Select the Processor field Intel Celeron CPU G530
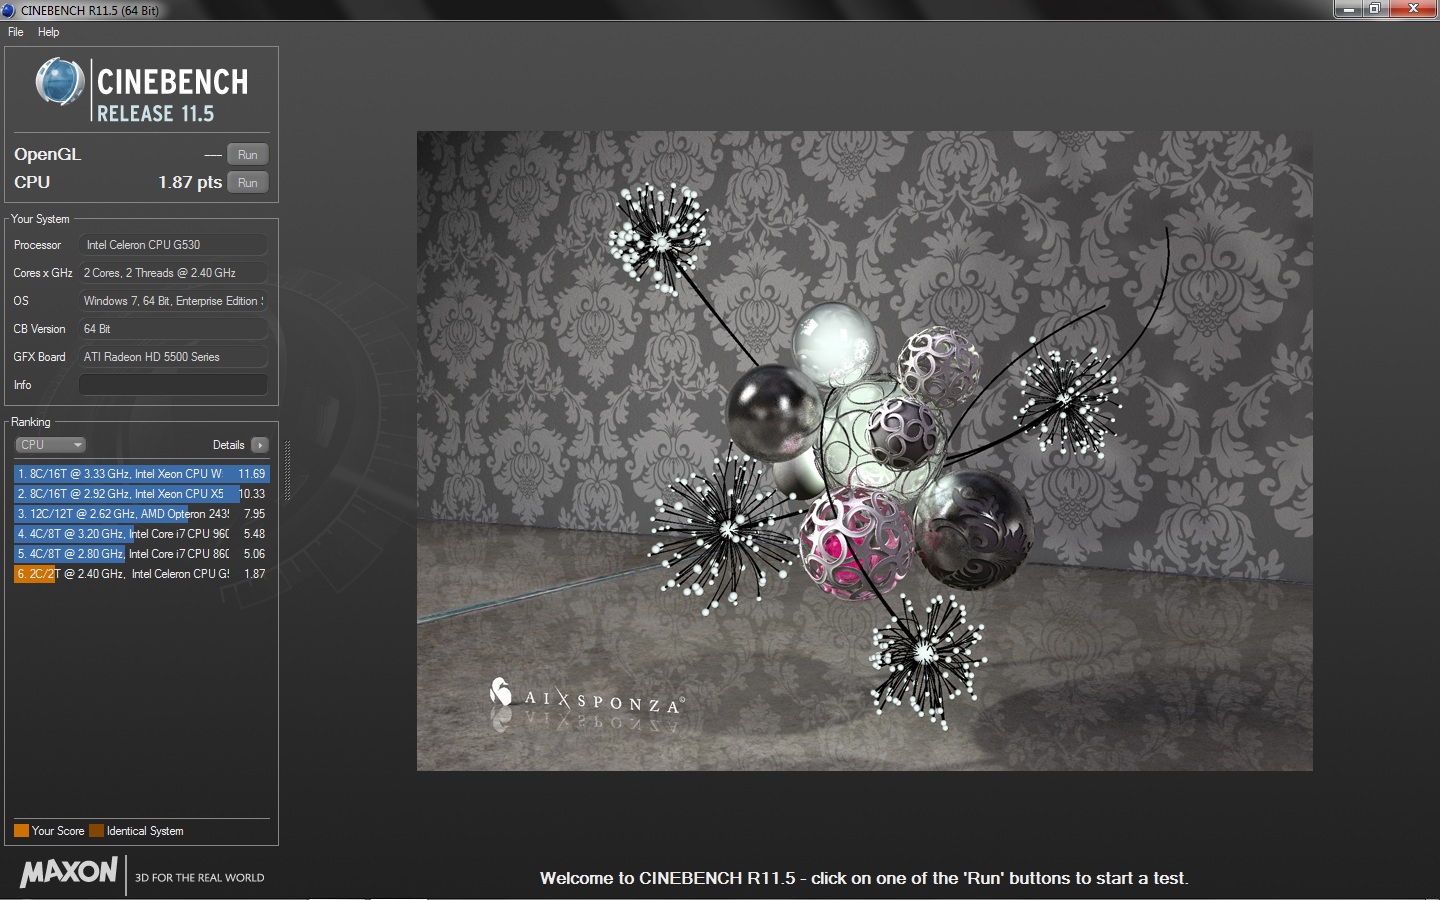Image resolution: width=1440 pixels, height=900 pixels. coord(173,245)
